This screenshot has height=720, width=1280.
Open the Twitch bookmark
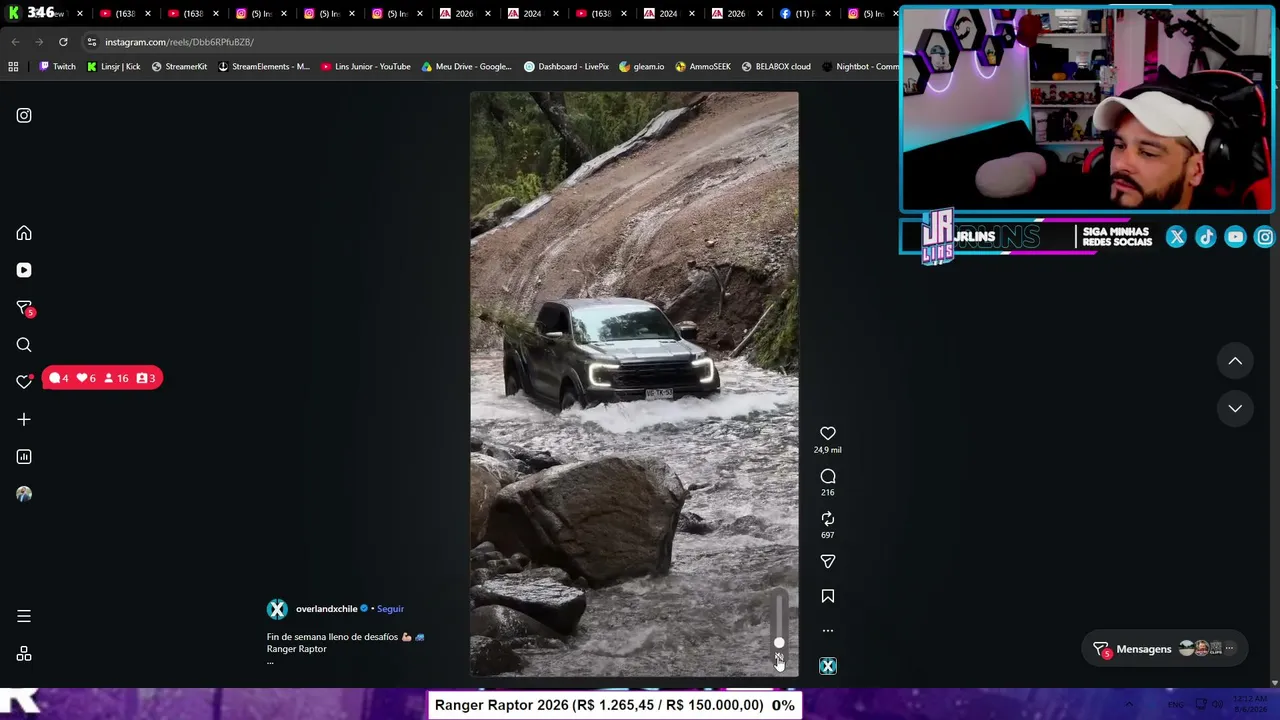[57, 67]
